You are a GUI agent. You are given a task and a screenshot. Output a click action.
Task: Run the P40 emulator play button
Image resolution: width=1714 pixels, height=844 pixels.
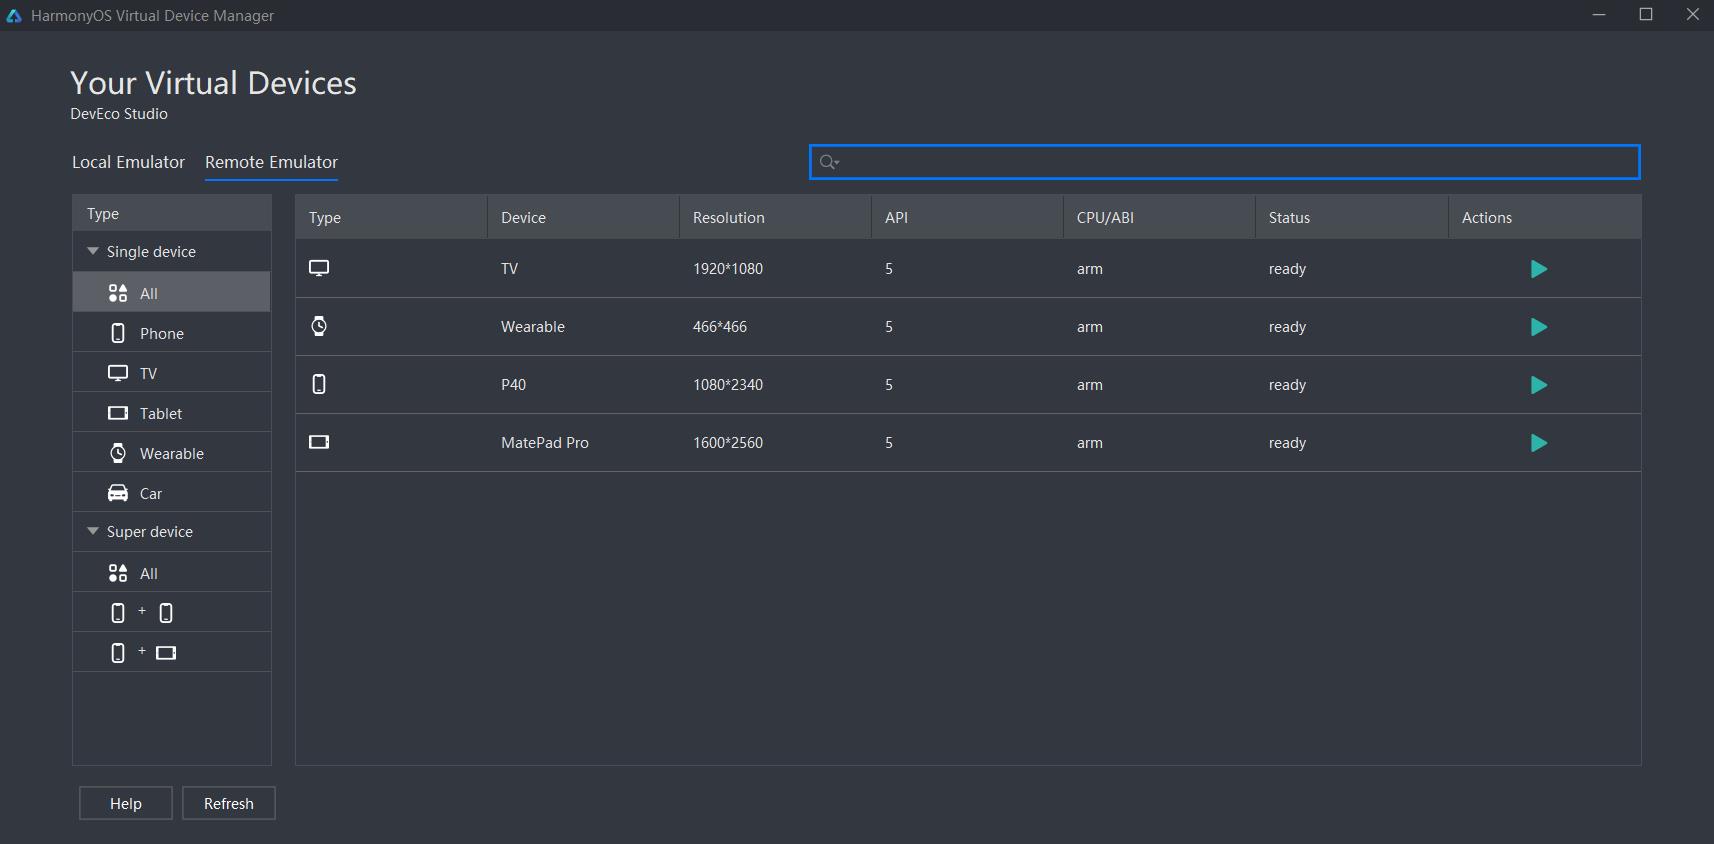pos(1539,385)
